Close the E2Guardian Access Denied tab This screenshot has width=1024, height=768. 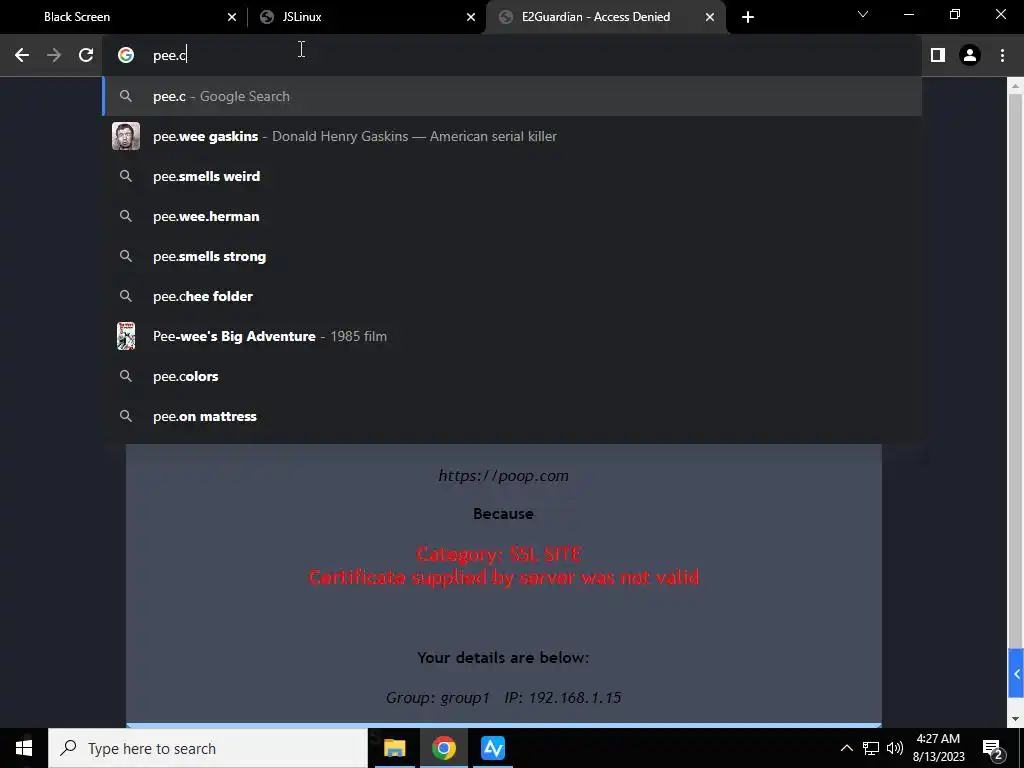tap(710, 17)
